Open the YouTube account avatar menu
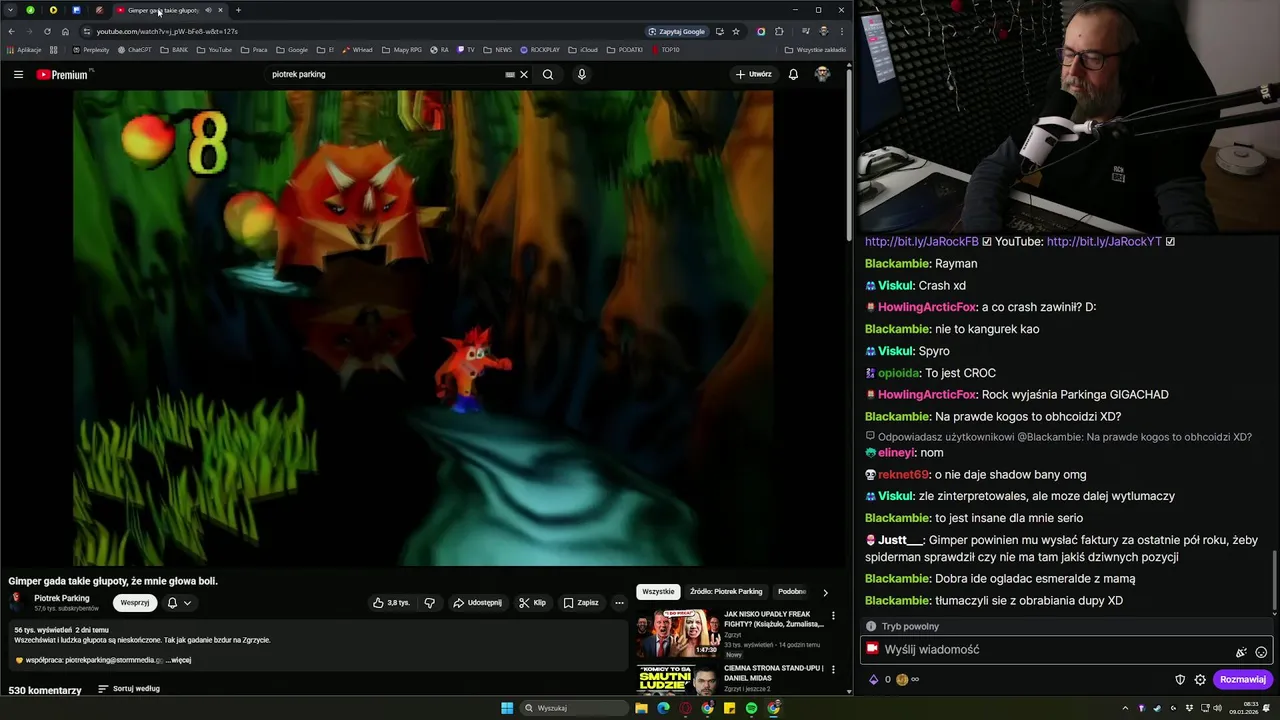1280x720 pixels. coord(822,74)
